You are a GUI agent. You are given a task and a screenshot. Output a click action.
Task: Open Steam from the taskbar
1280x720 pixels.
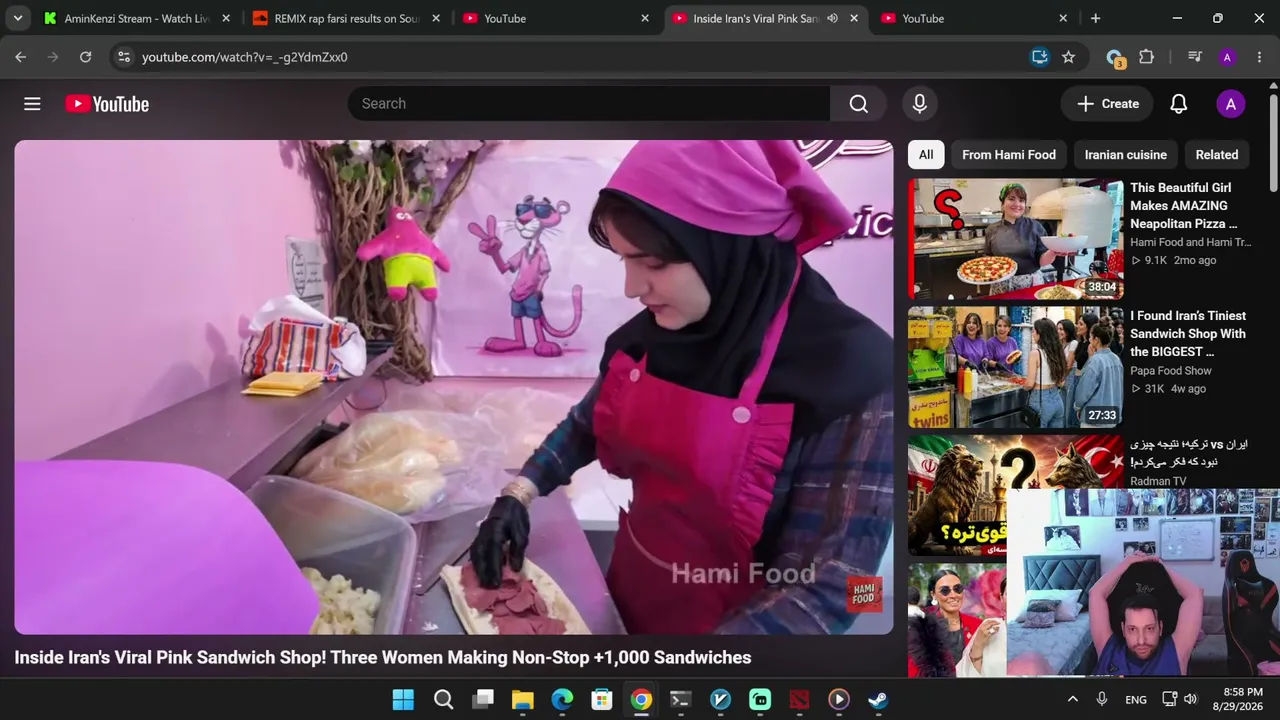pos(878,700)
